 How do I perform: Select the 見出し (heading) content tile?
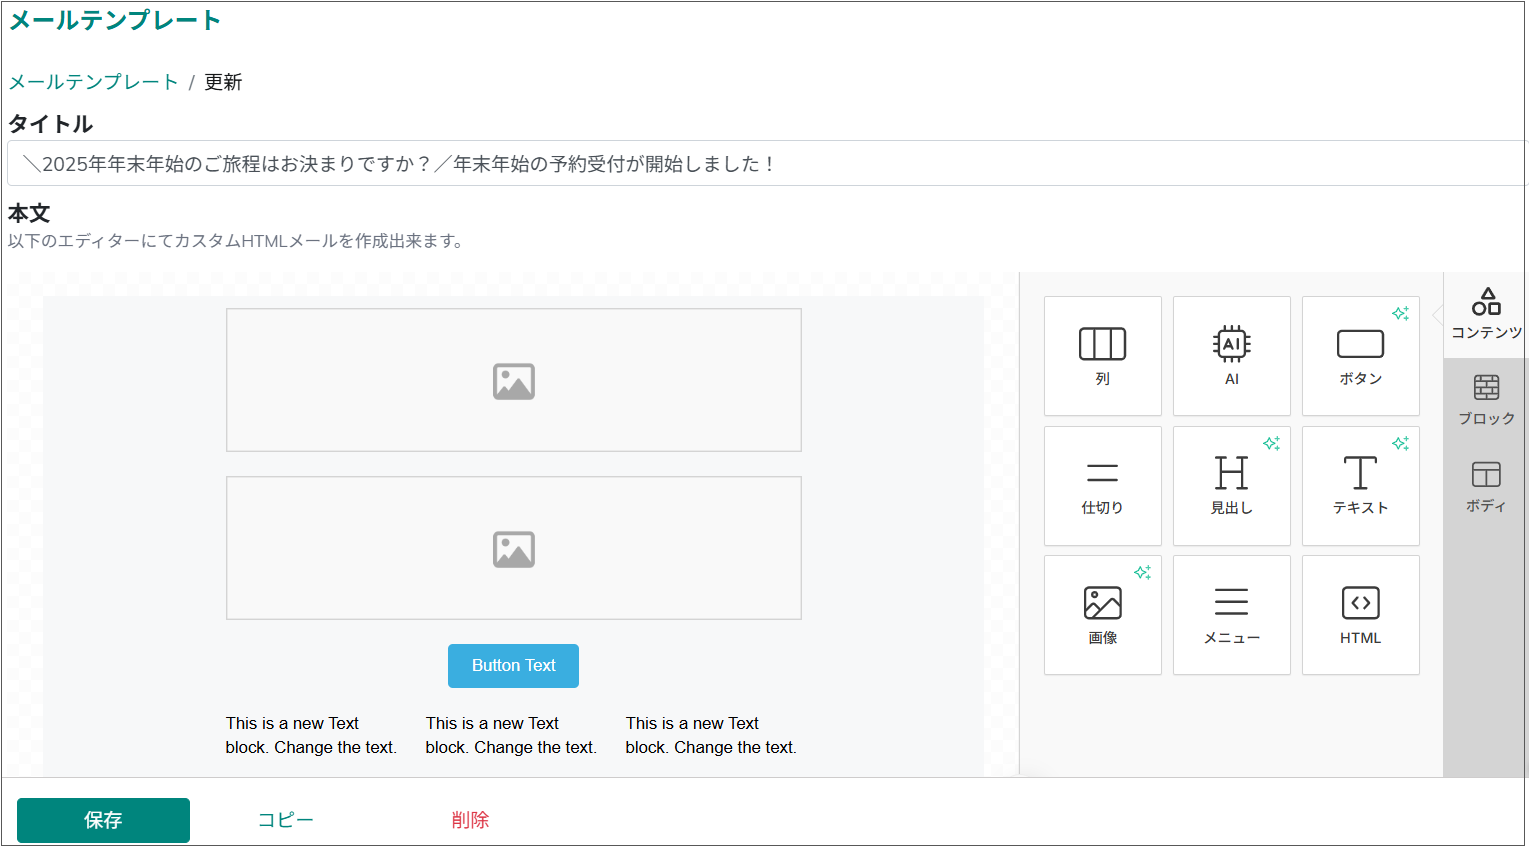(1231, 486)
